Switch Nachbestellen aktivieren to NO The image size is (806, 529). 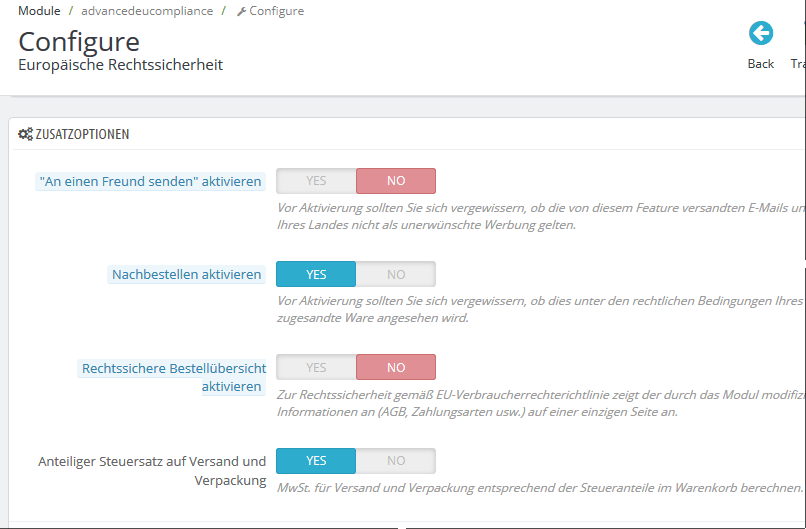[x=396, y=274]
